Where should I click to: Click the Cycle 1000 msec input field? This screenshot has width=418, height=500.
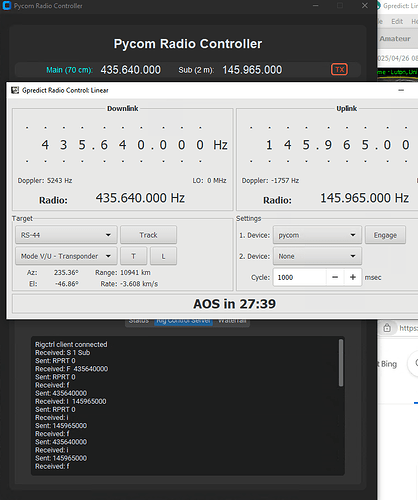tap(300, 277)
